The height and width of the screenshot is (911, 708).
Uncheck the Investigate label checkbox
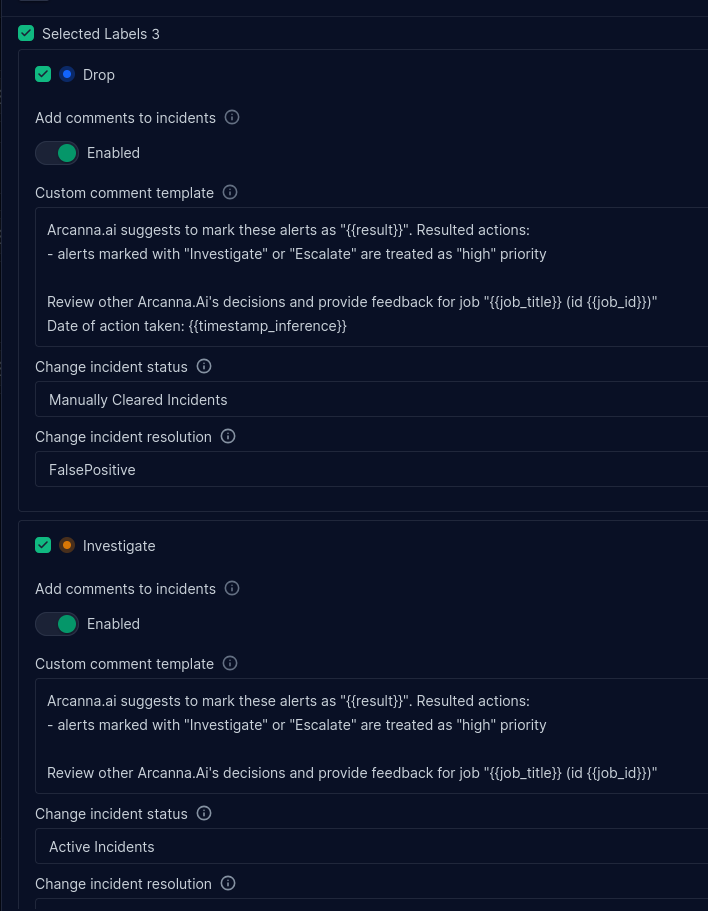(43, 545)
